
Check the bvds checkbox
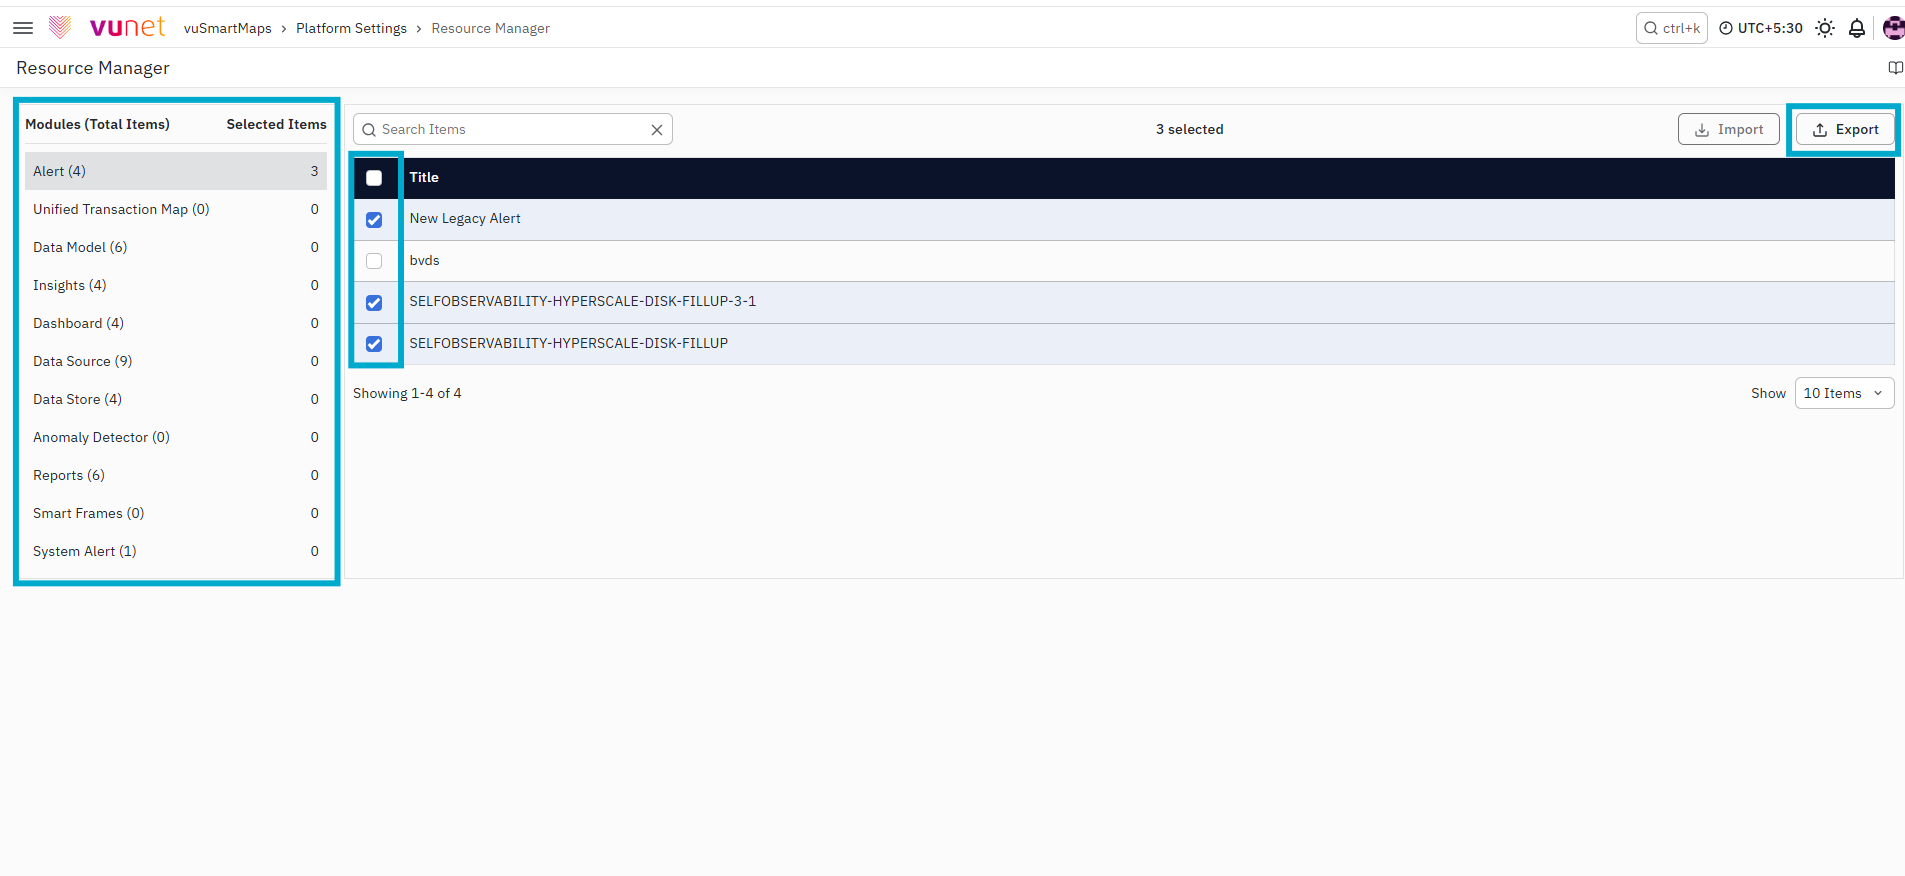point(374,261)
